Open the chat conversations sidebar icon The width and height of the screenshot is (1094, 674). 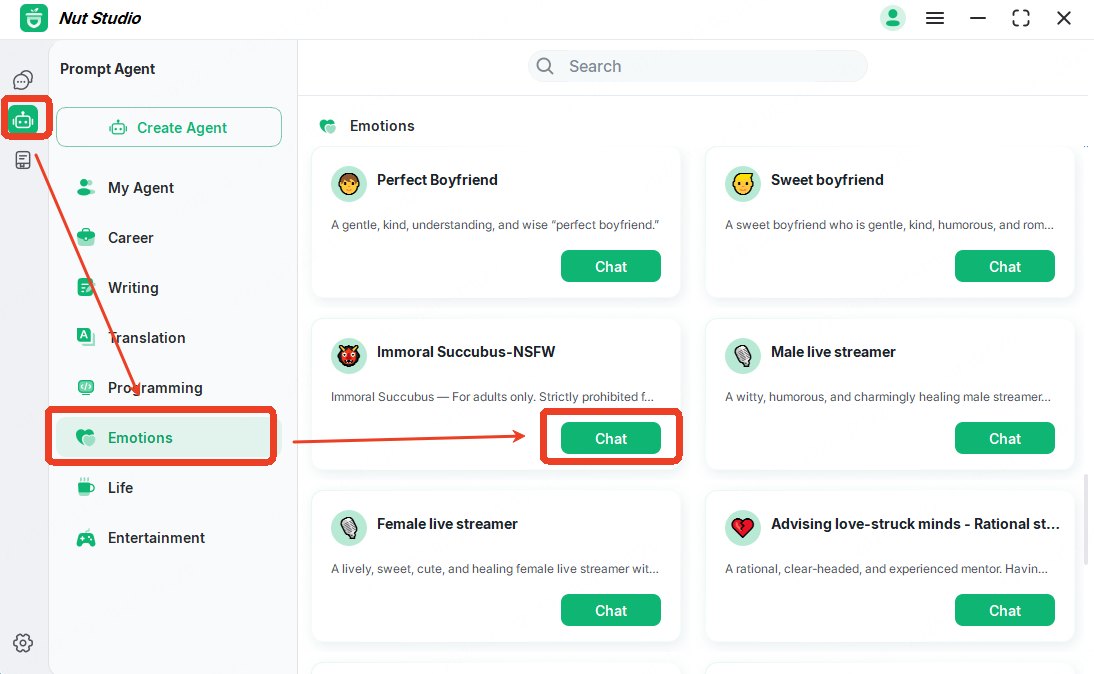point(23,81)
